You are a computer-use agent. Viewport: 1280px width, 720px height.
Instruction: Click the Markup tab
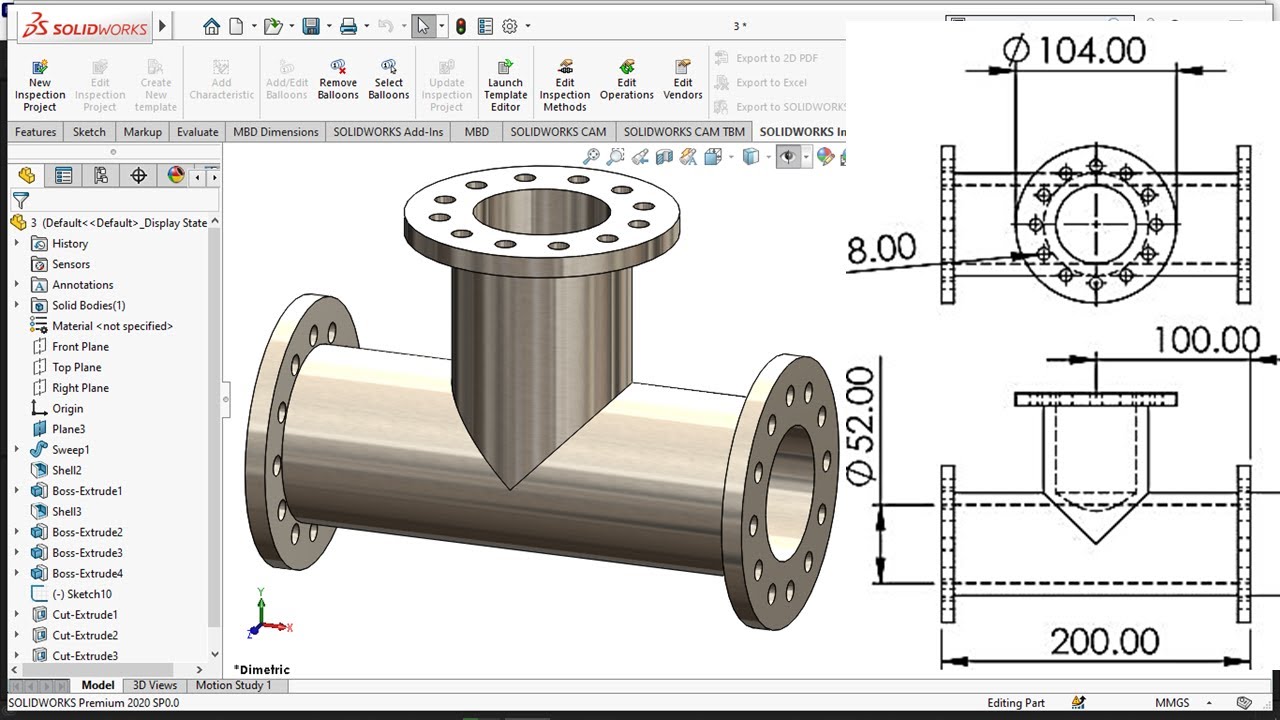[142, 132]
